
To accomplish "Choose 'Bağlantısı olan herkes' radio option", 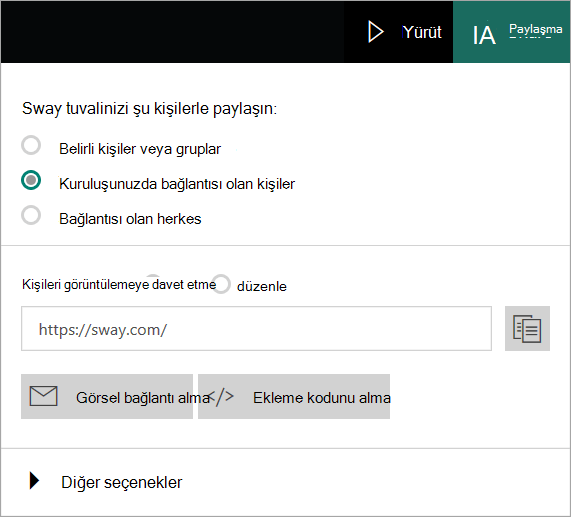I will (x=31, y=215).
